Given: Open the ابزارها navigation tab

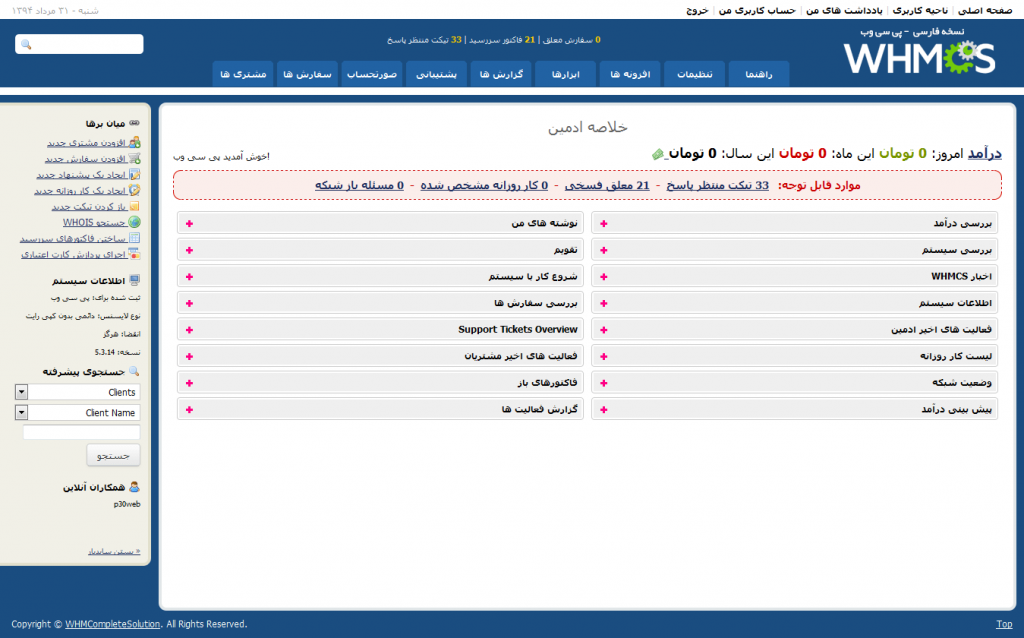Looking at the screenshot, I should [566, 74].
